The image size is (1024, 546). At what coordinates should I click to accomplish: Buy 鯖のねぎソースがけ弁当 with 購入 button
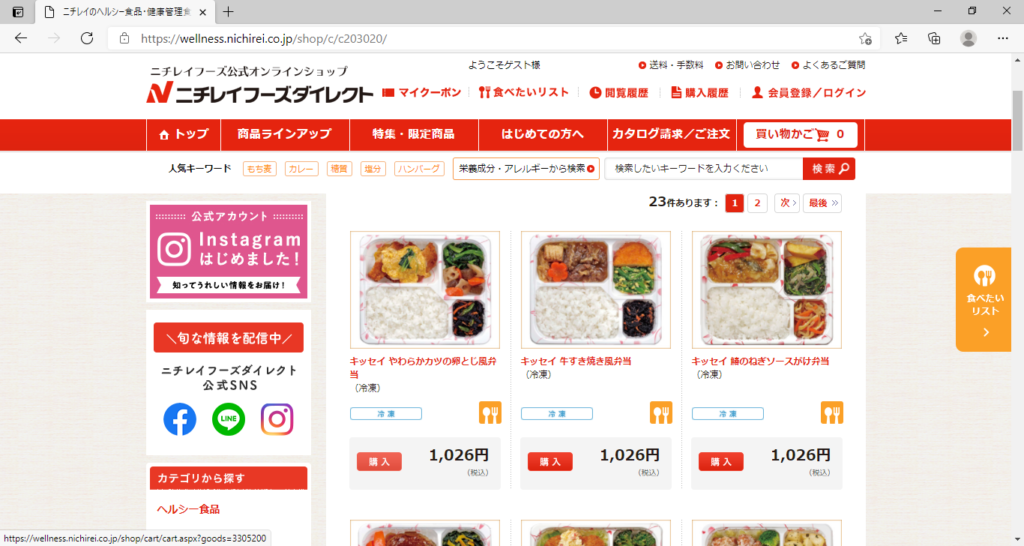pyautogui.click(x=722, y=462)
